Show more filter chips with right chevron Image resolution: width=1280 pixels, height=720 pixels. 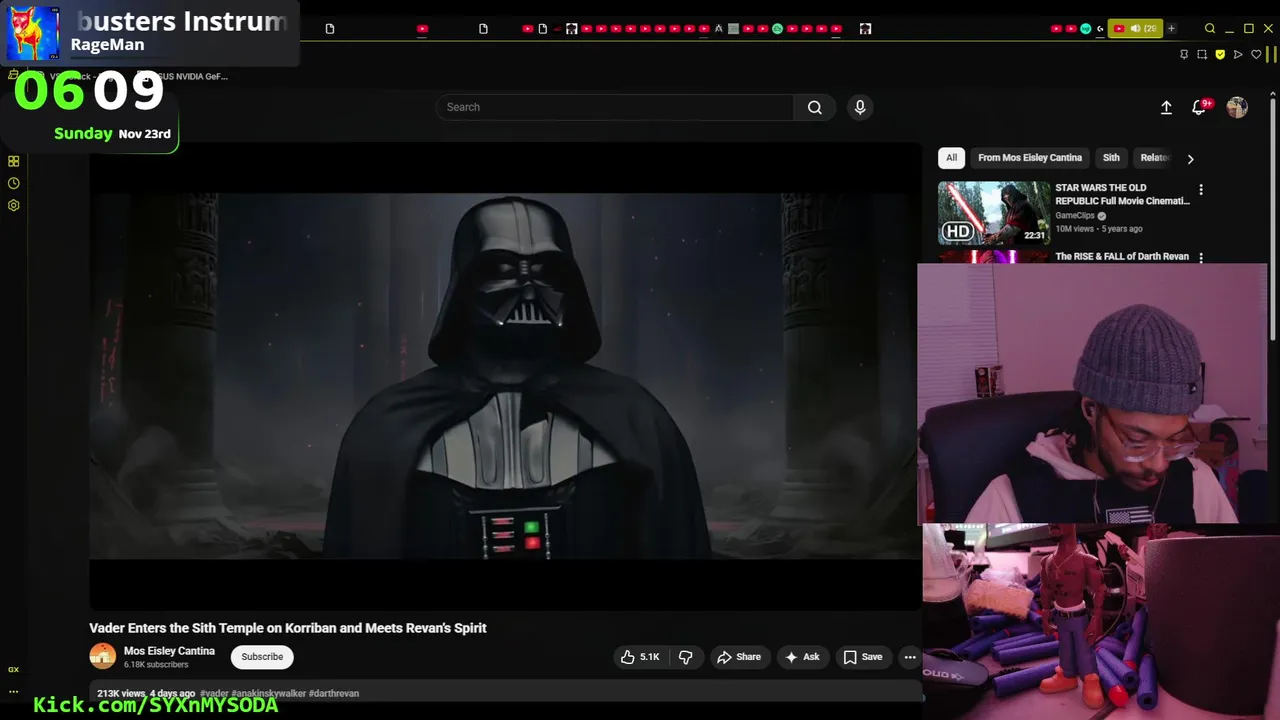1190,158
